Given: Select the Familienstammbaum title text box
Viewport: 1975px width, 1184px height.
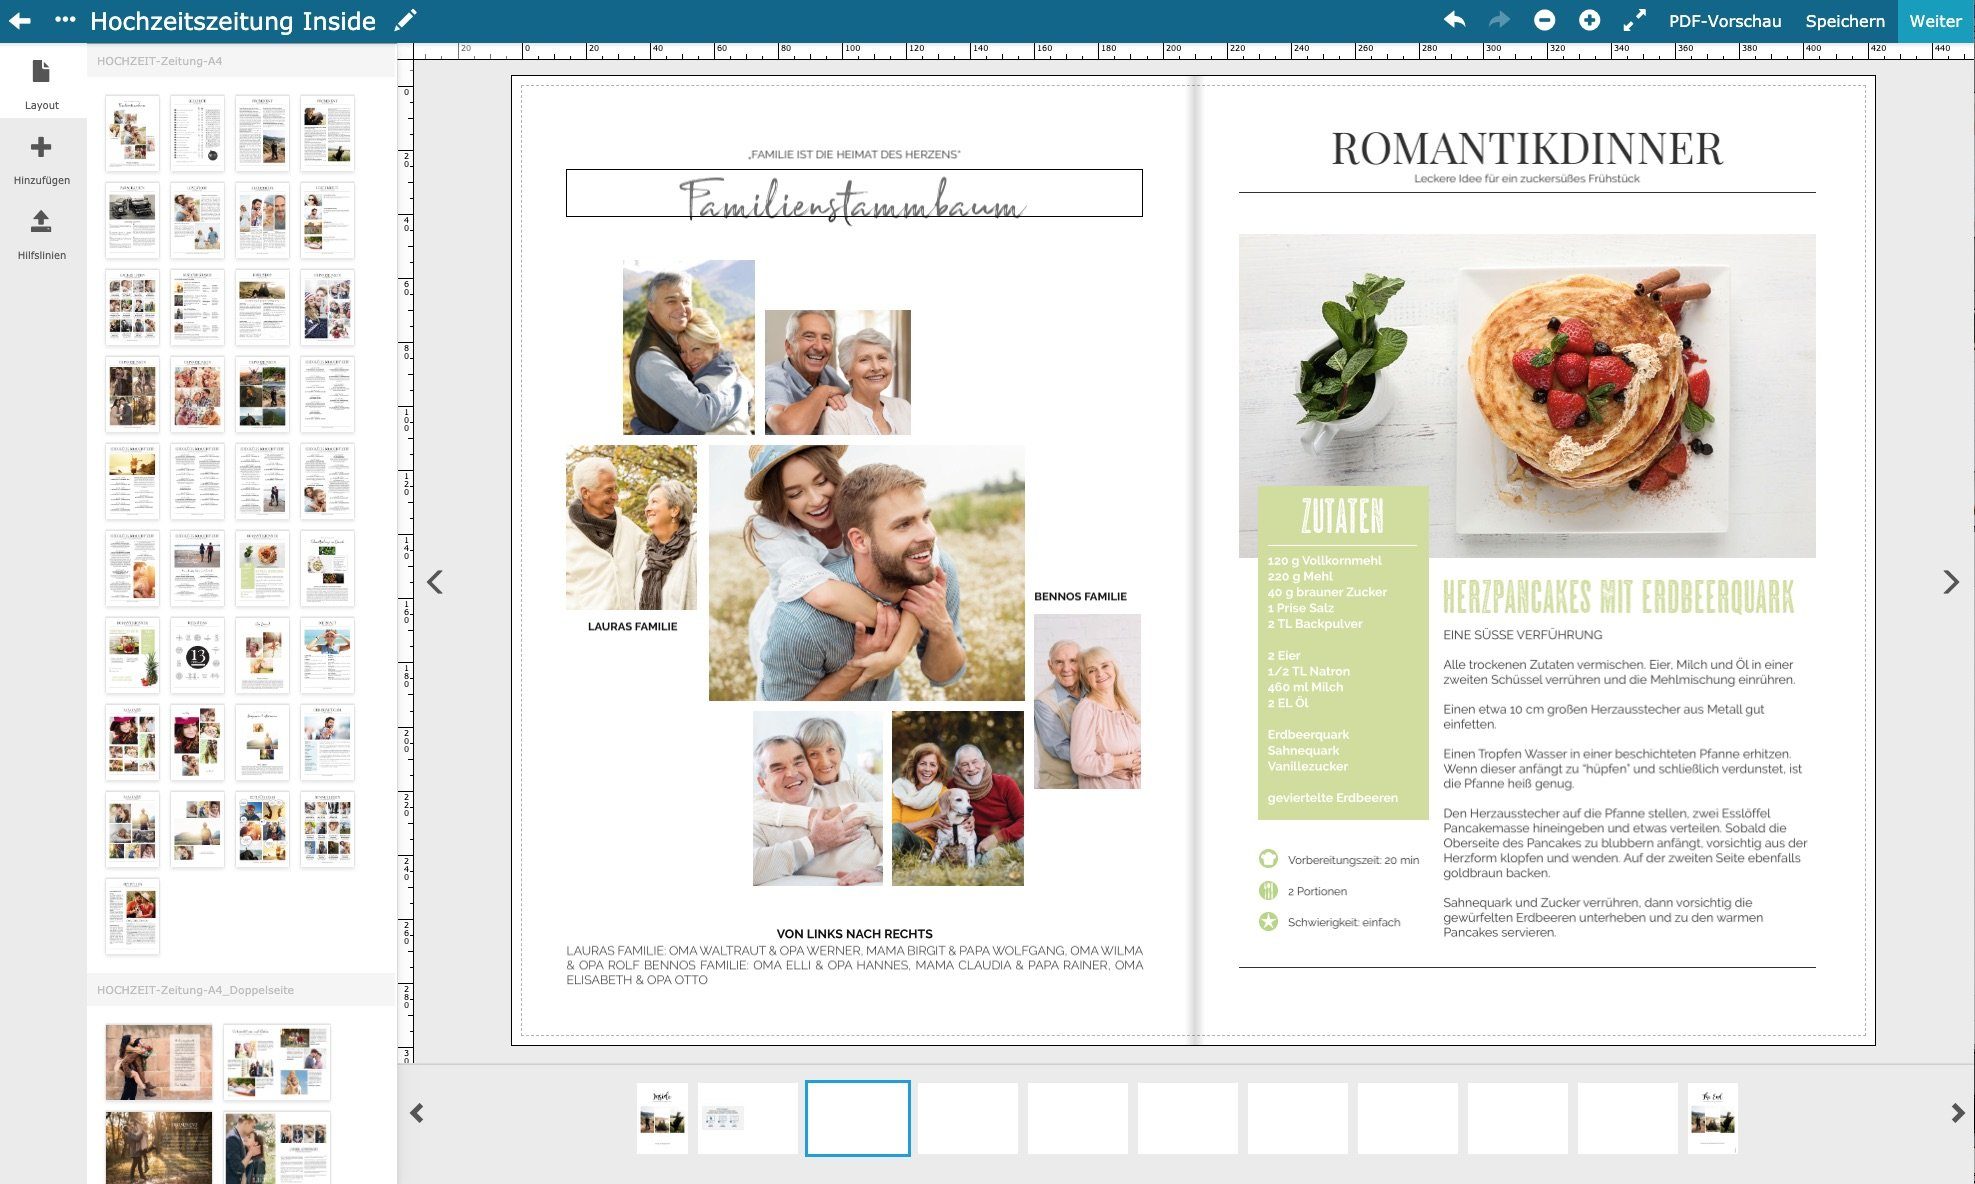Looking at the screenshot, I should click(x=853, y=193).
